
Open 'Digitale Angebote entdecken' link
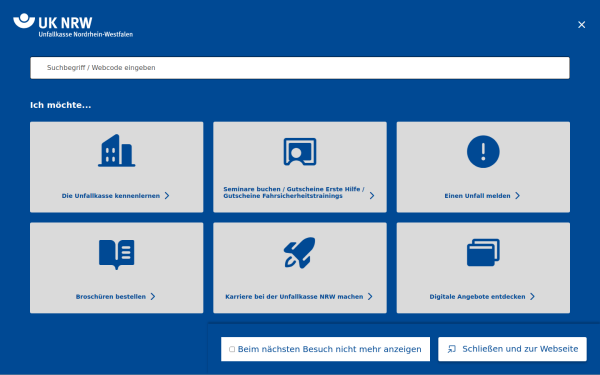(477, 297)
